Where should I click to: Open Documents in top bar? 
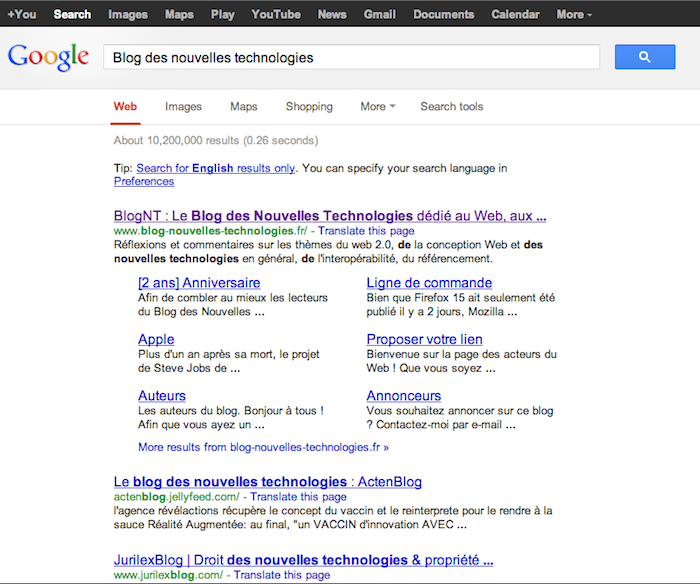(443, 14)
